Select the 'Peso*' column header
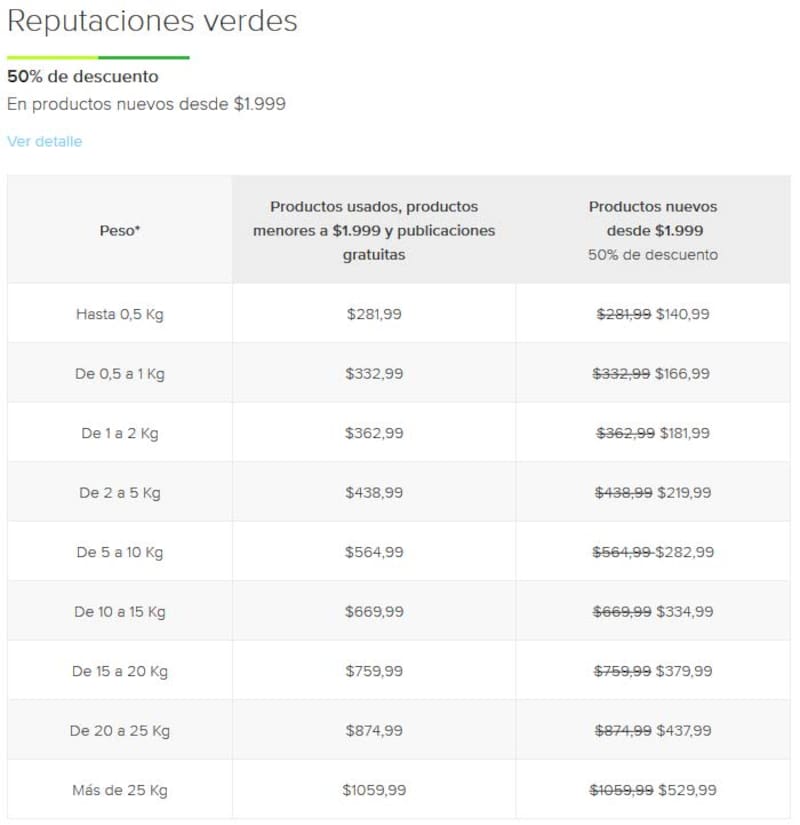Image resolution: width=800 pixels, height=825 pixels. pyautogui.click(x=120, y=231)
